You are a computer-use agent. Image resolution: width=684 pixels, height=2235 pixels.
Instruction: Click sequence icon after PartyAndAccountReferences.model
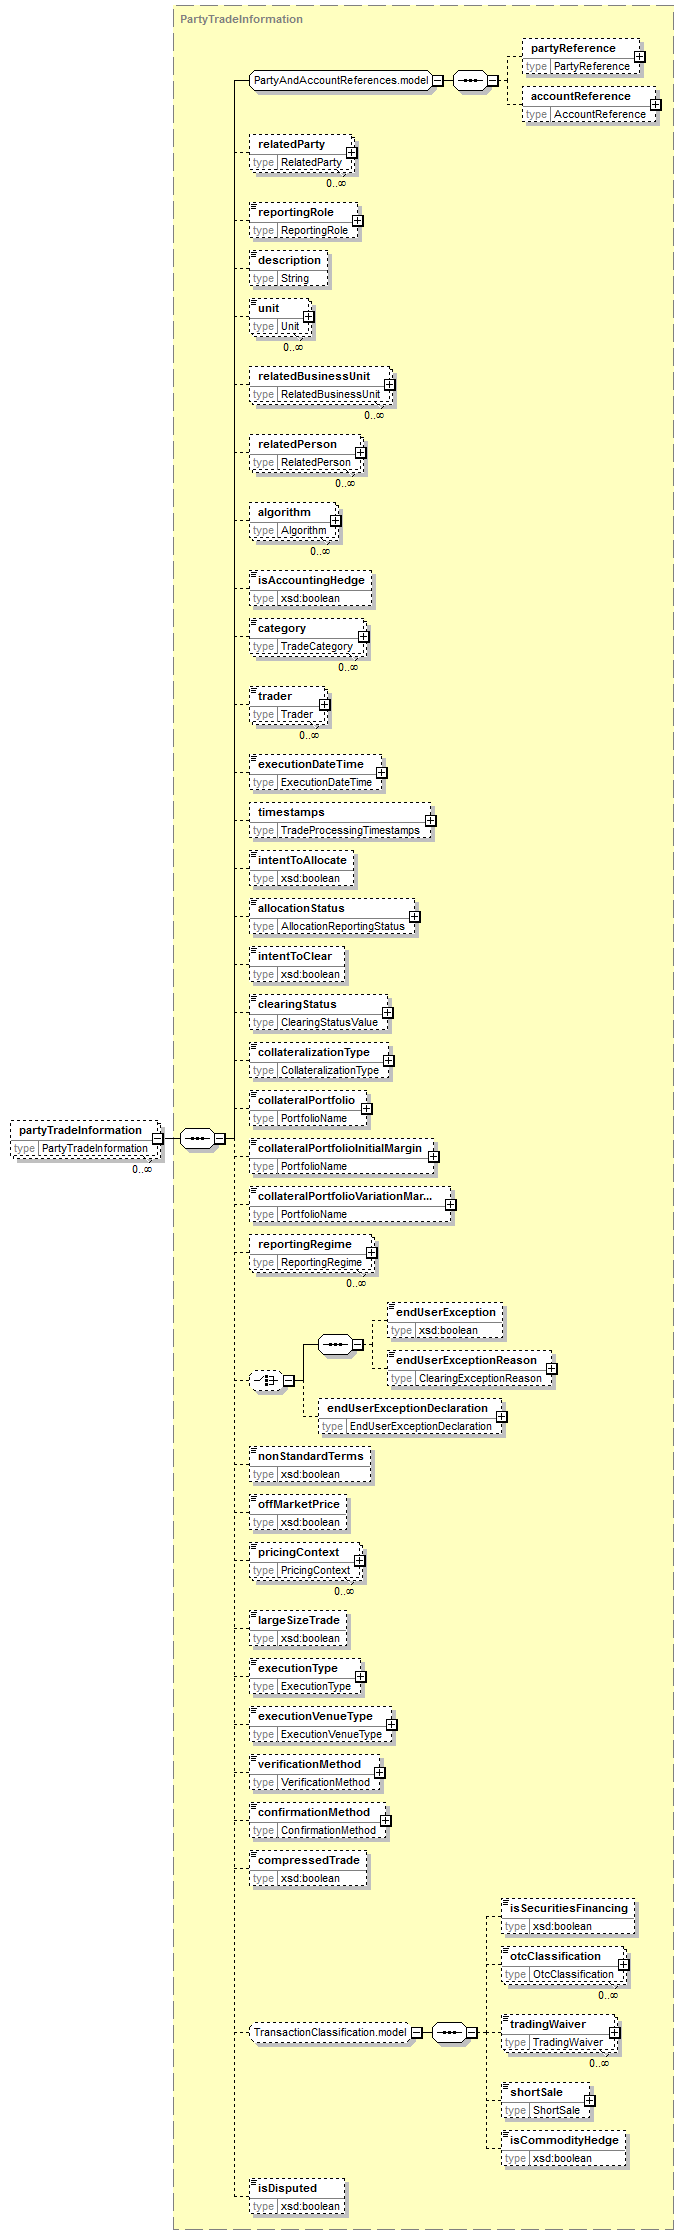pos(469,80)
